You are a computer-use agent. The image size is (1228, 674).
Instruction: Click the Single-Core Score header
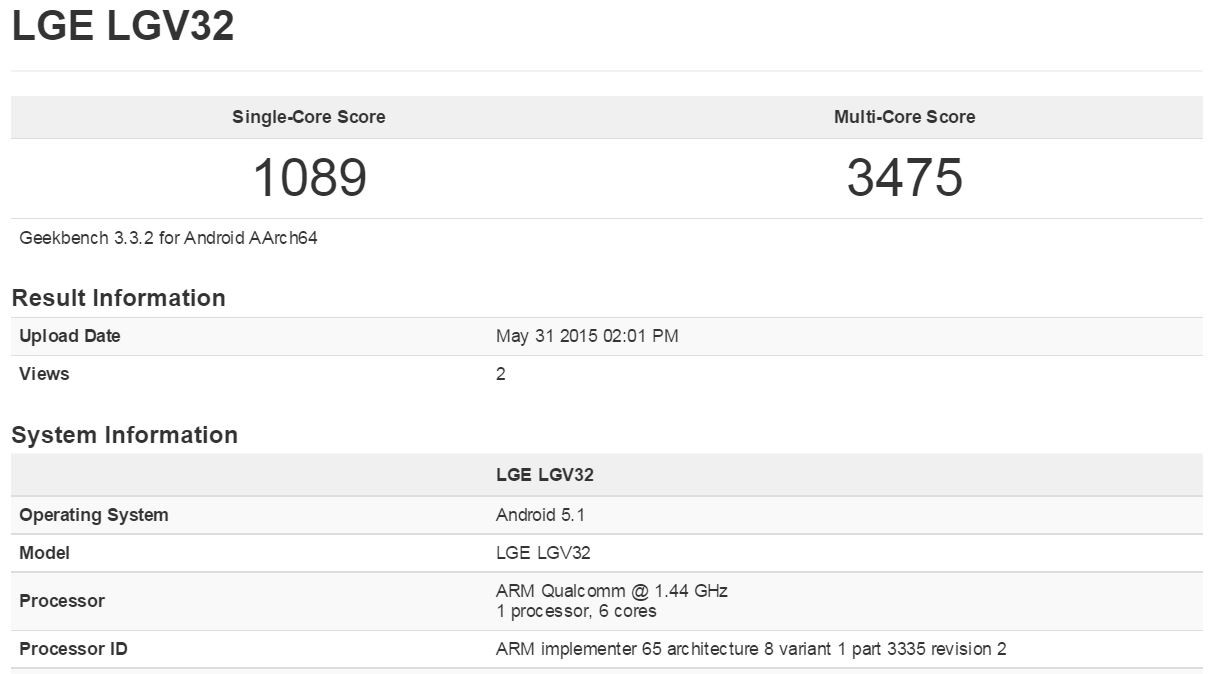click(x=308, y=117)
